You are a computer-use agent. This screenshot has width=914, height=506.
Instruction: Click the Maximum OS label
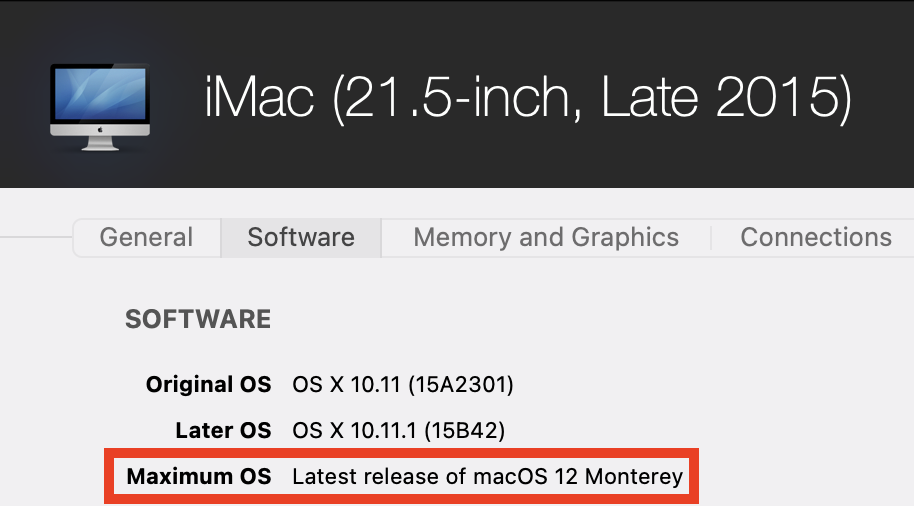click(x=199, y=476)
